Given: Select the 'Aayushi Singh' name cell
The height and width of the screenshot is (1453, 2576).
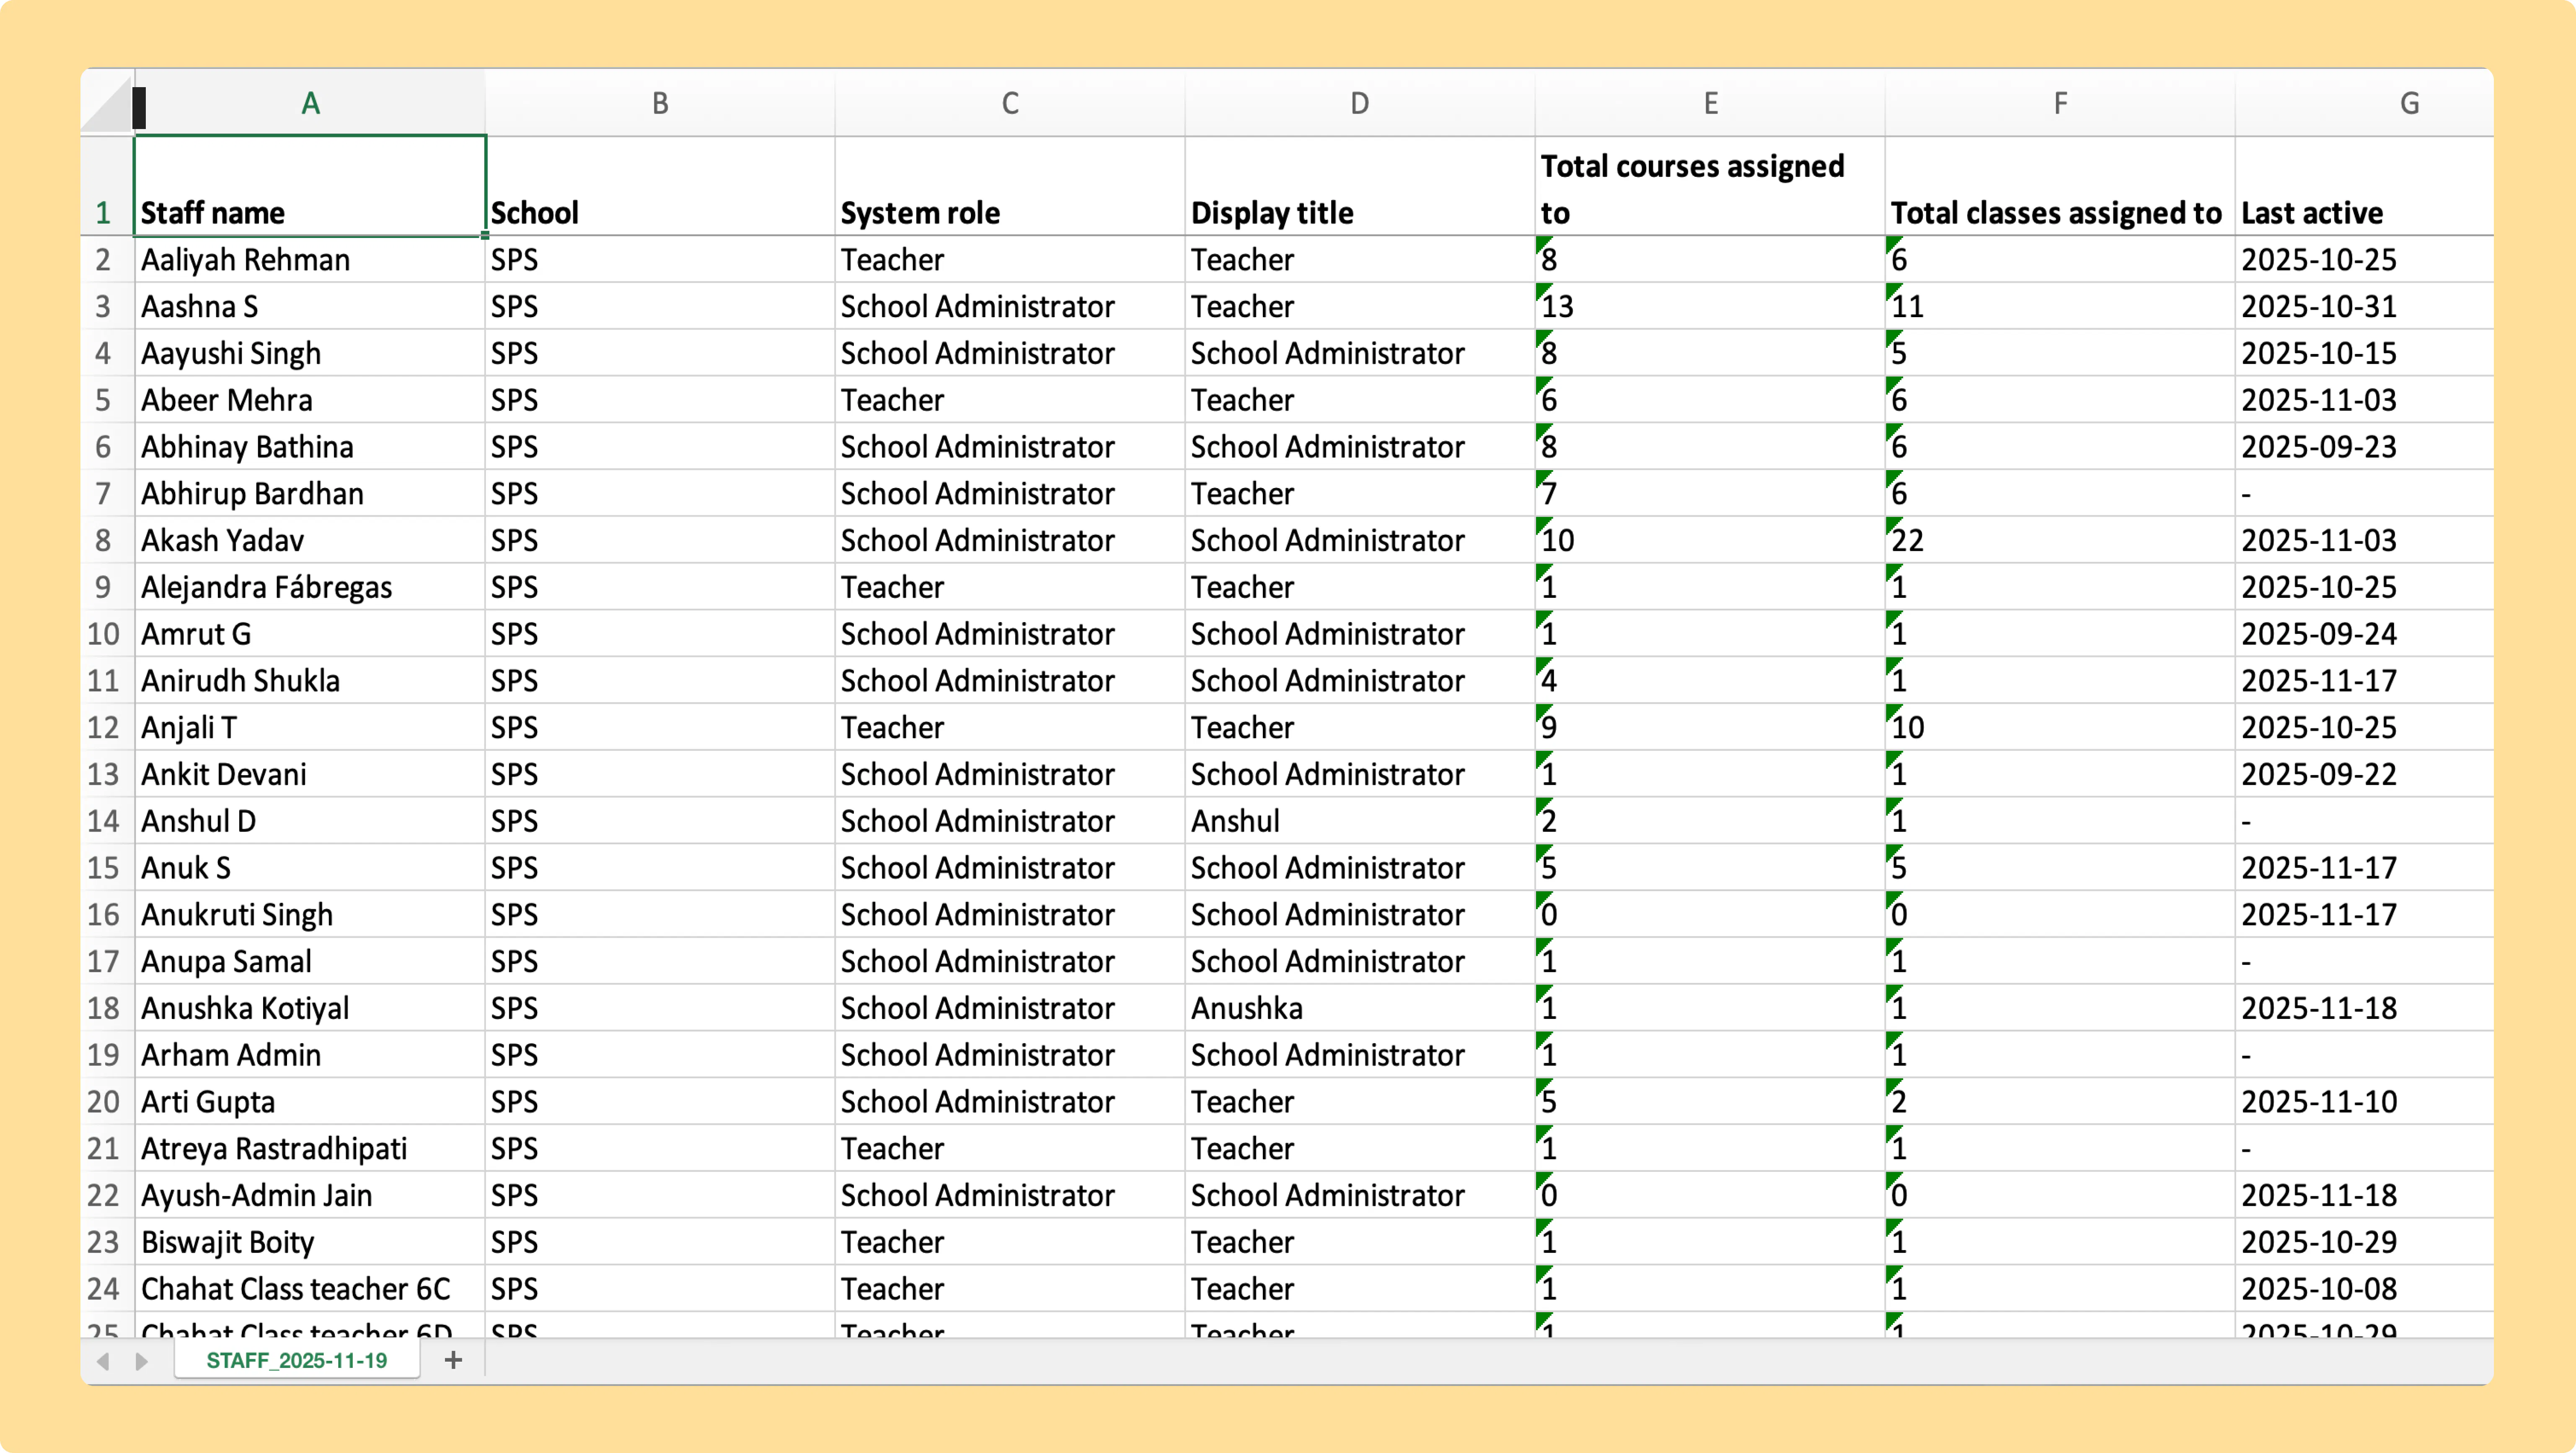Looking at the screenshot, I should (310, 353).
